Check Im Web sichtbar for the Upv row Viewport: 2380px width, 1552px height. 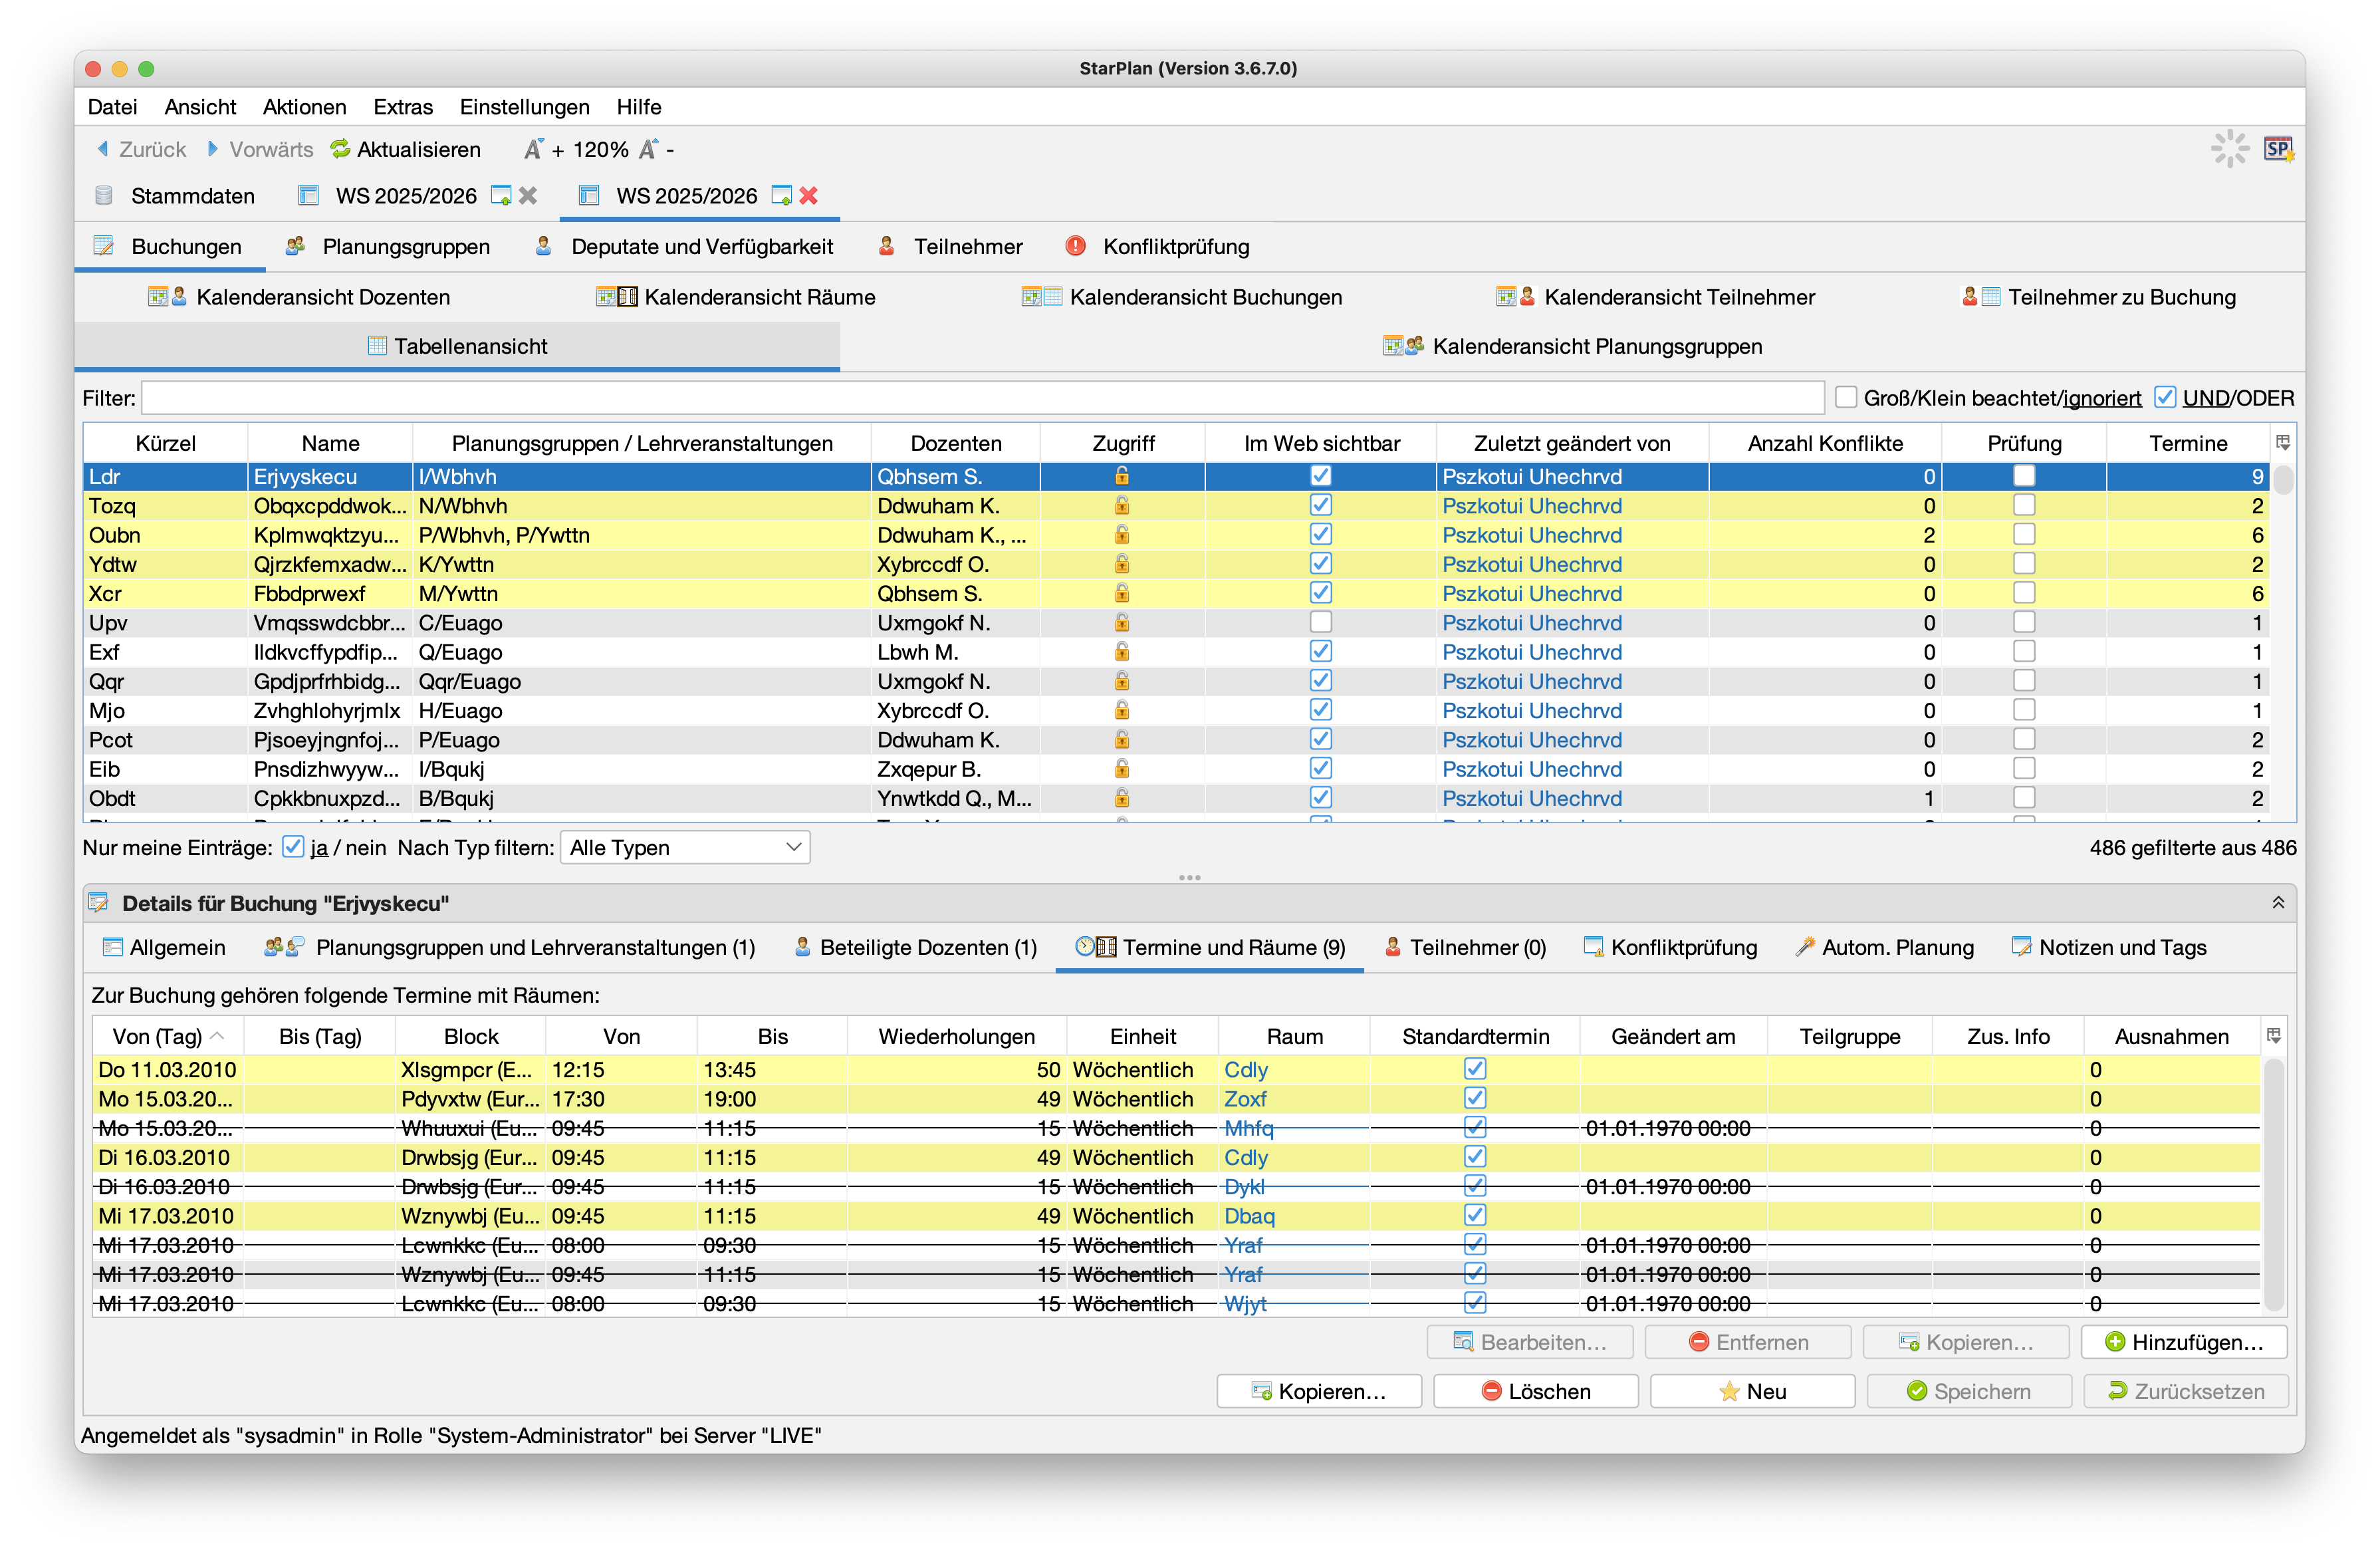[x=1320, y=623]
